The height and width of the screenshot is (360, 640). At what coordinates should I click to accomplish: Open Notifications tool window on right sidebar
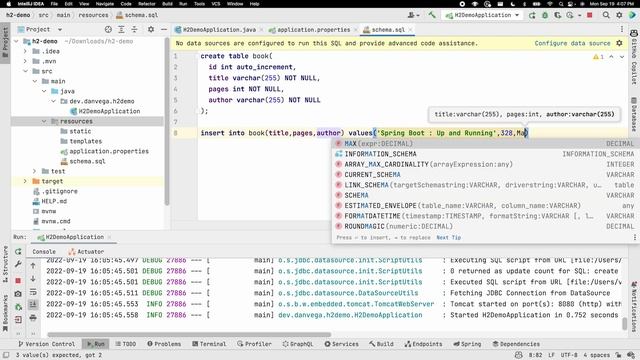click(x=634, y=307)
